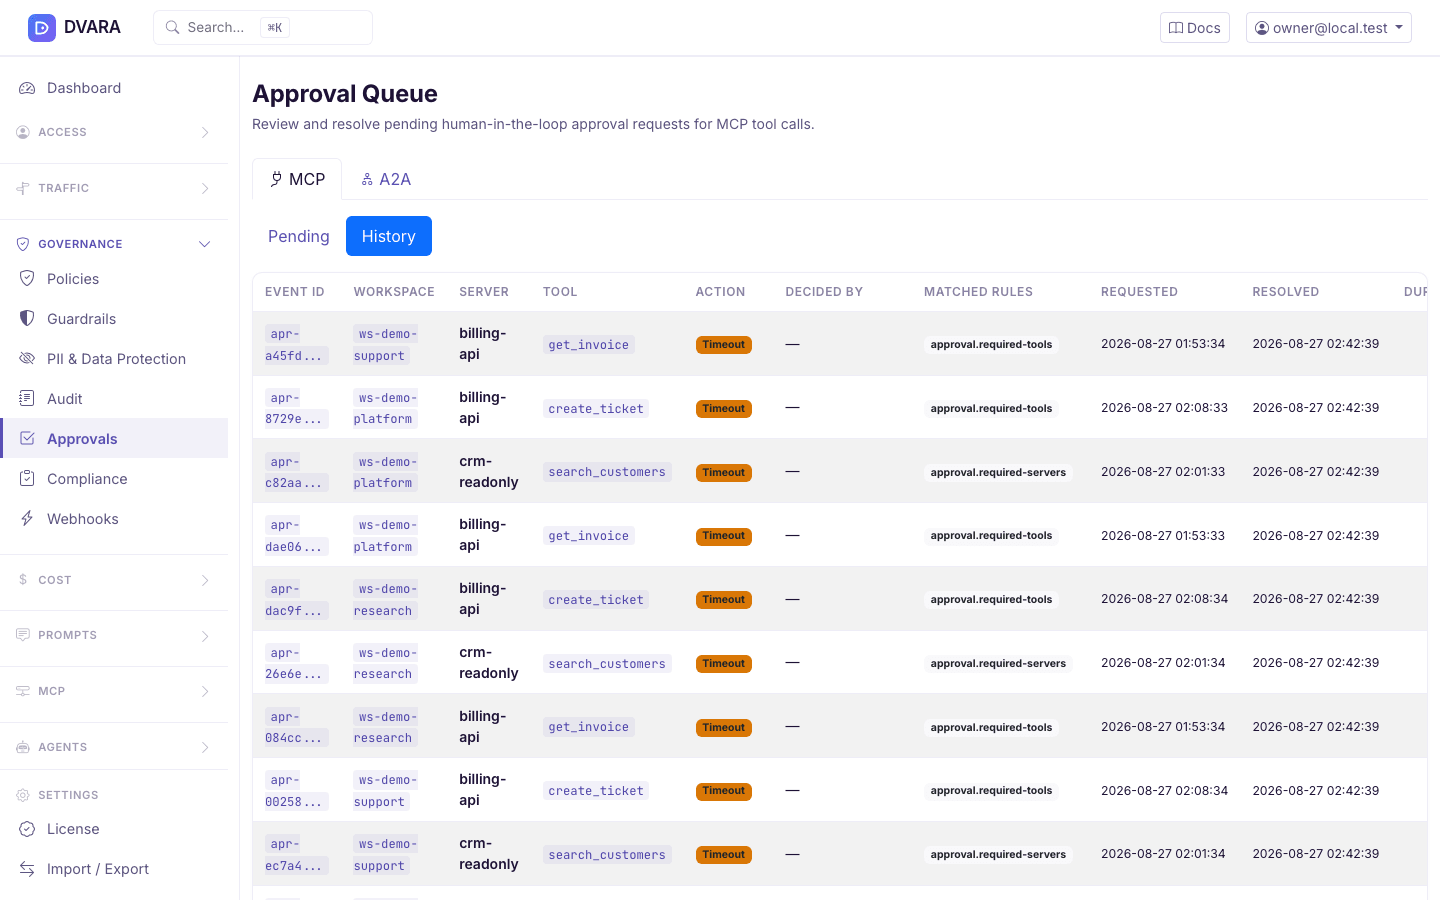The height and width of the screenshot is (900, 1440).
Task: Click the Approvals checkmark icon
Action: 27,439
